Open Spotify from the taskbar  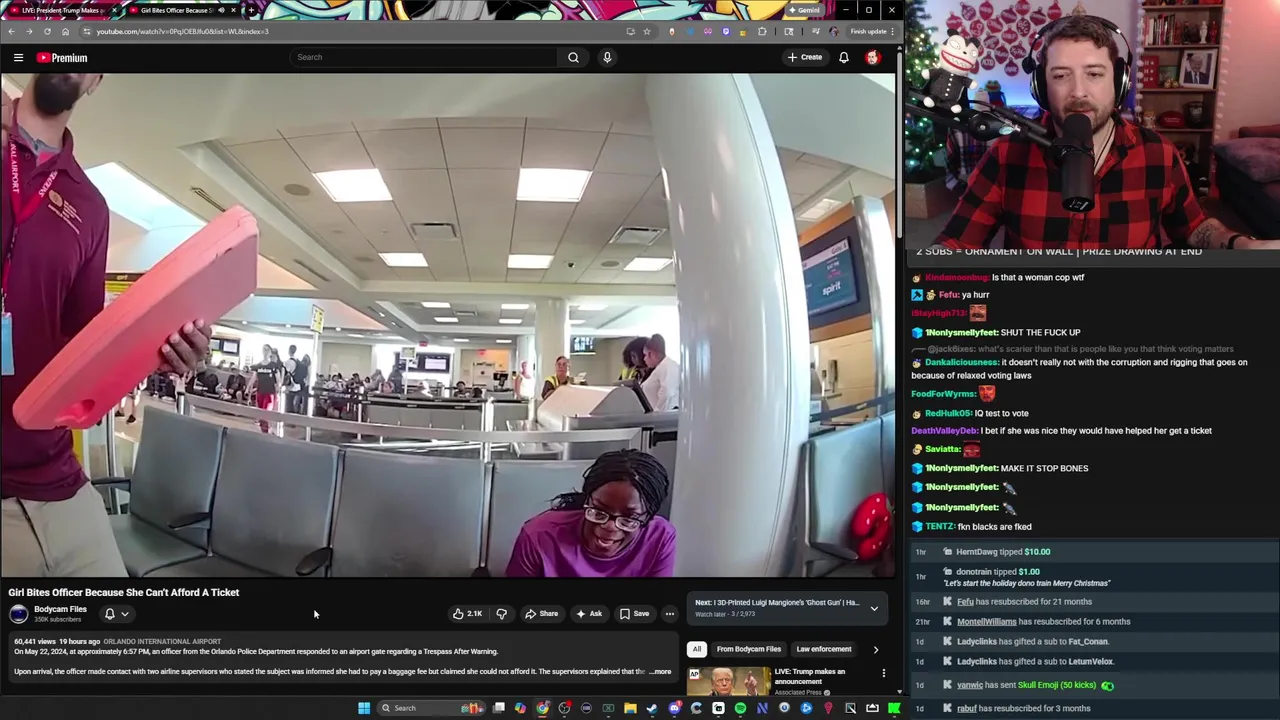coord(740,708)
